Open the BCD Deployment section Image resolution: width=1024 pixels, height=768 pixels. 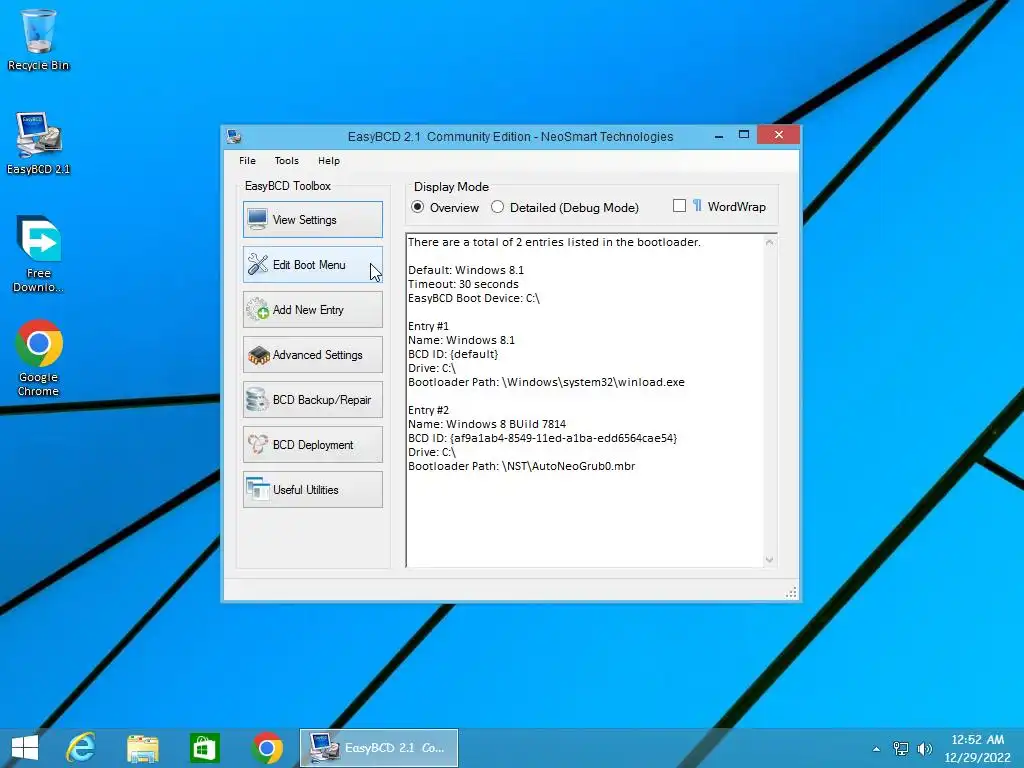(313, 445)
